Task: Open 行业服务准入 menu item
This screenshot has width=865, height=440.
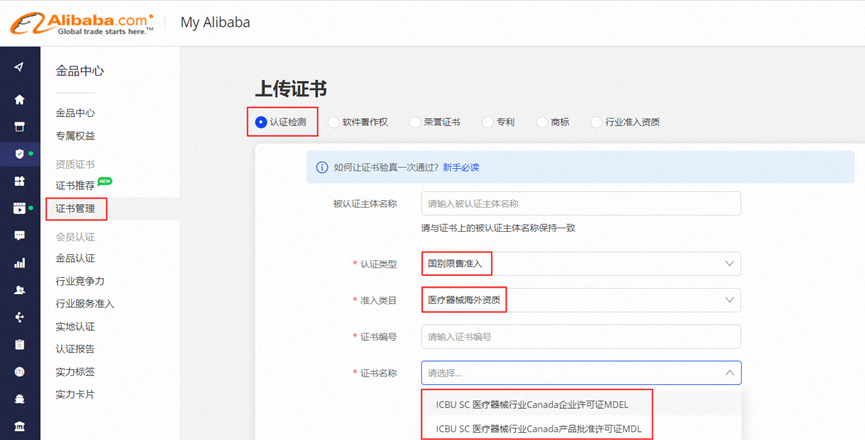Action: [x=84, y=304]
